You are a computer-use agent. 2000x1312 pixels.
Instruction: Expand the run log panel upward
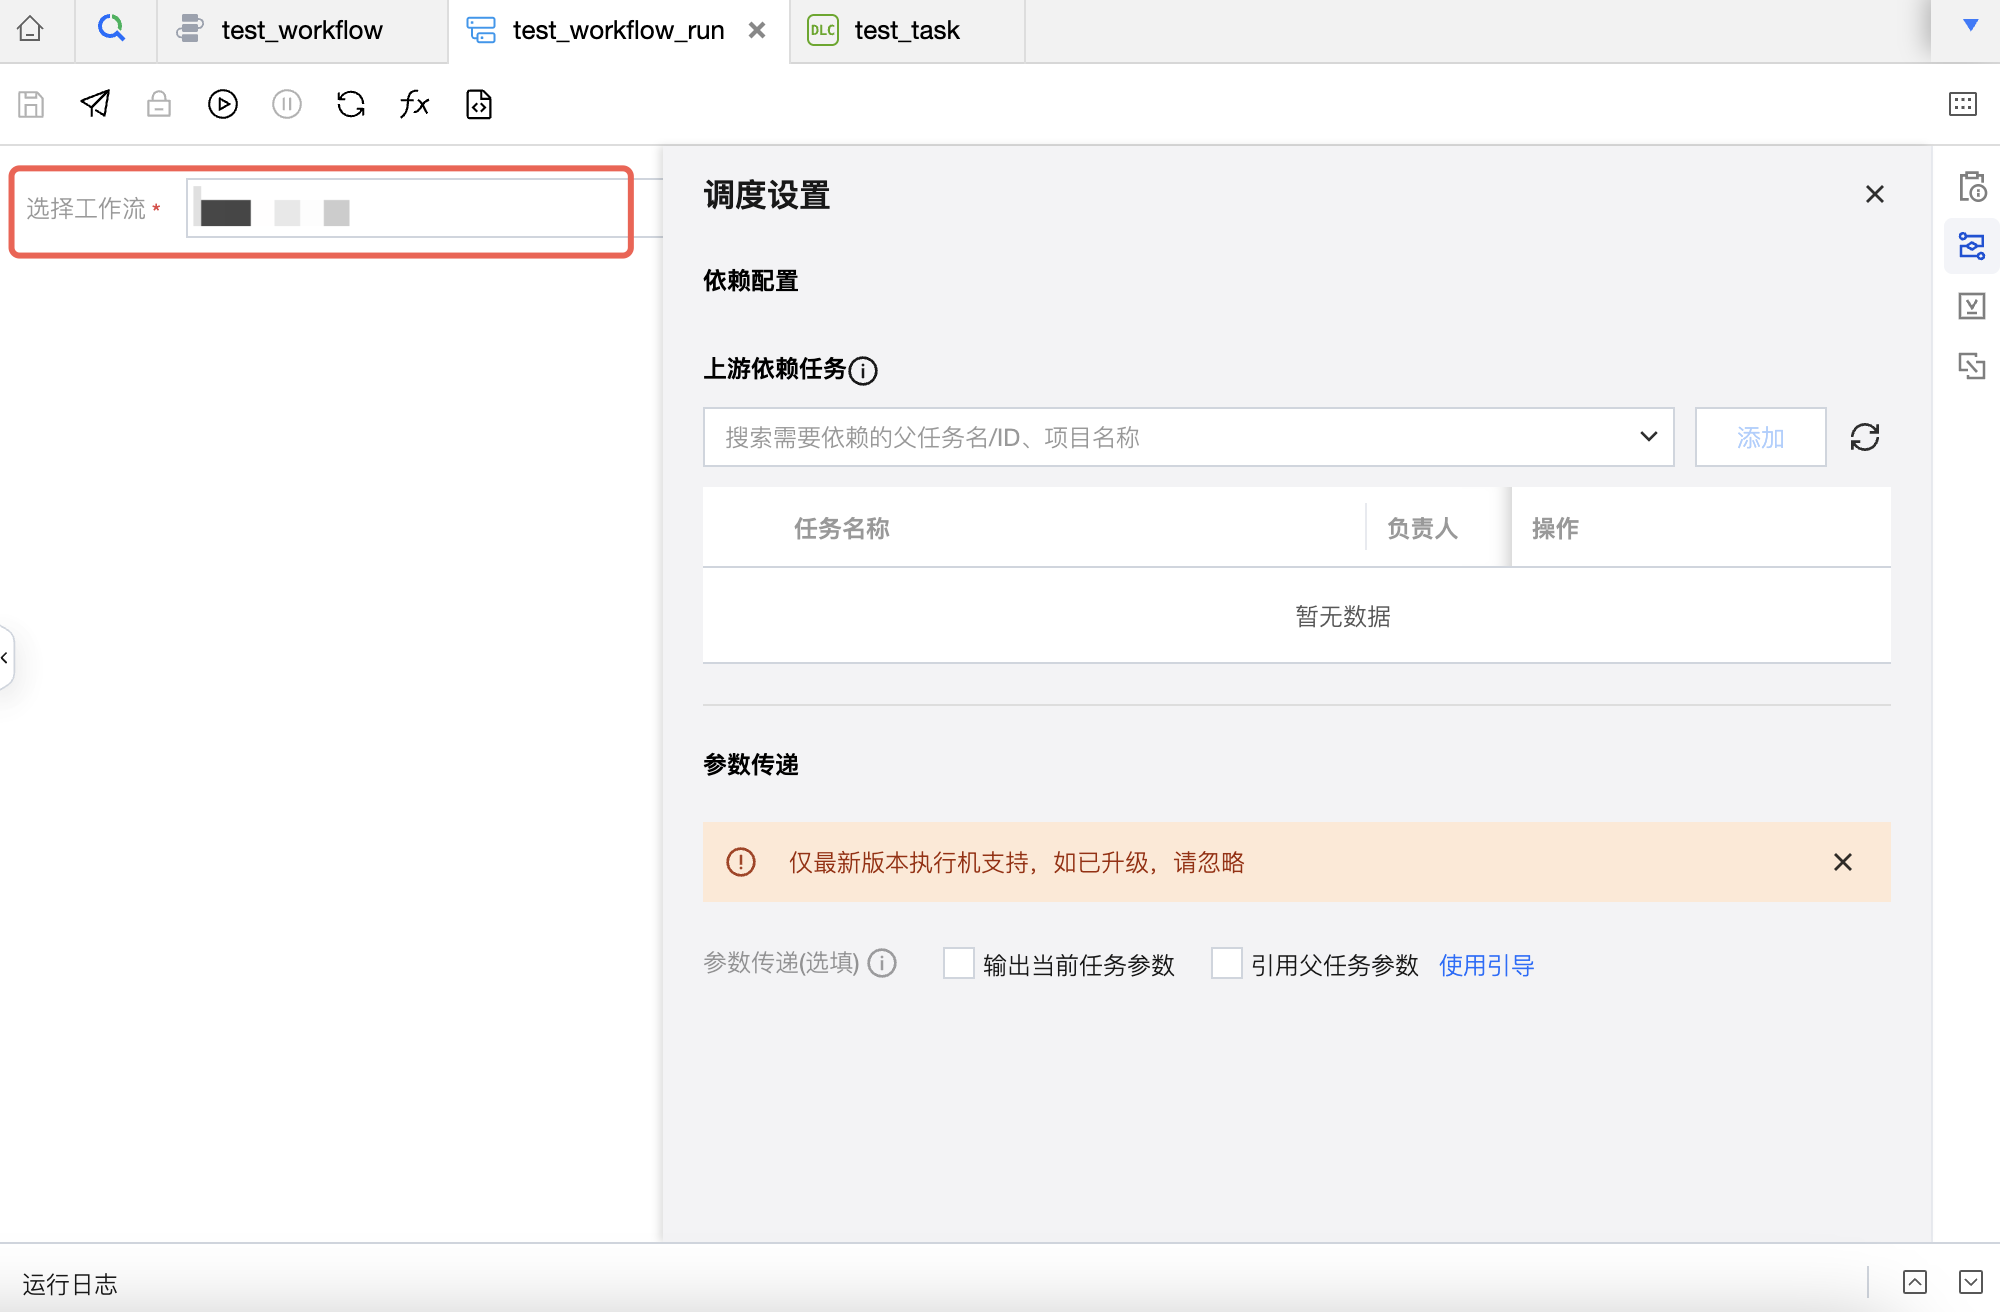(1914, 1282)
